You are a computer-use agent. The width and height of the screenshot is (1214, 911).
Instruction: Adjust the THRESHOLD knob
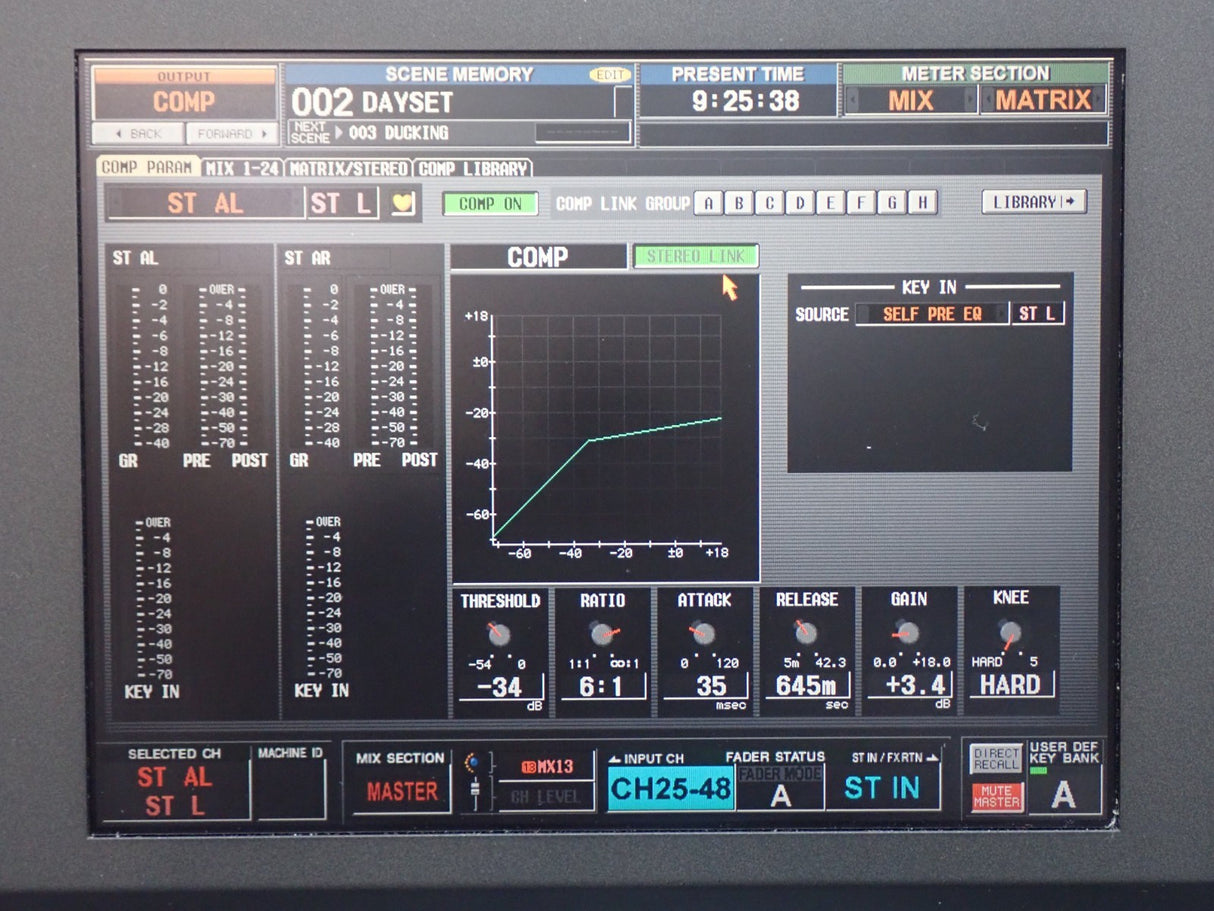click(500, 632)
